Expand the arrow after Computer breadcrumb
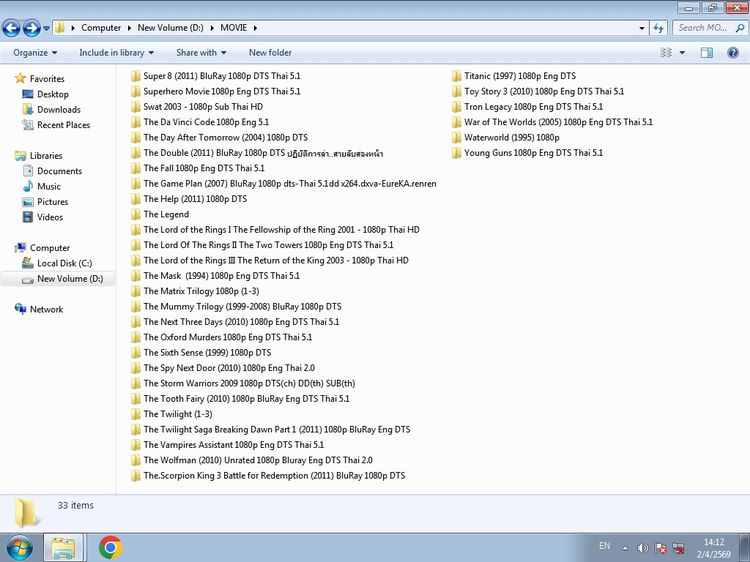Viewport: 750px width, 562px height. [129, 28]
